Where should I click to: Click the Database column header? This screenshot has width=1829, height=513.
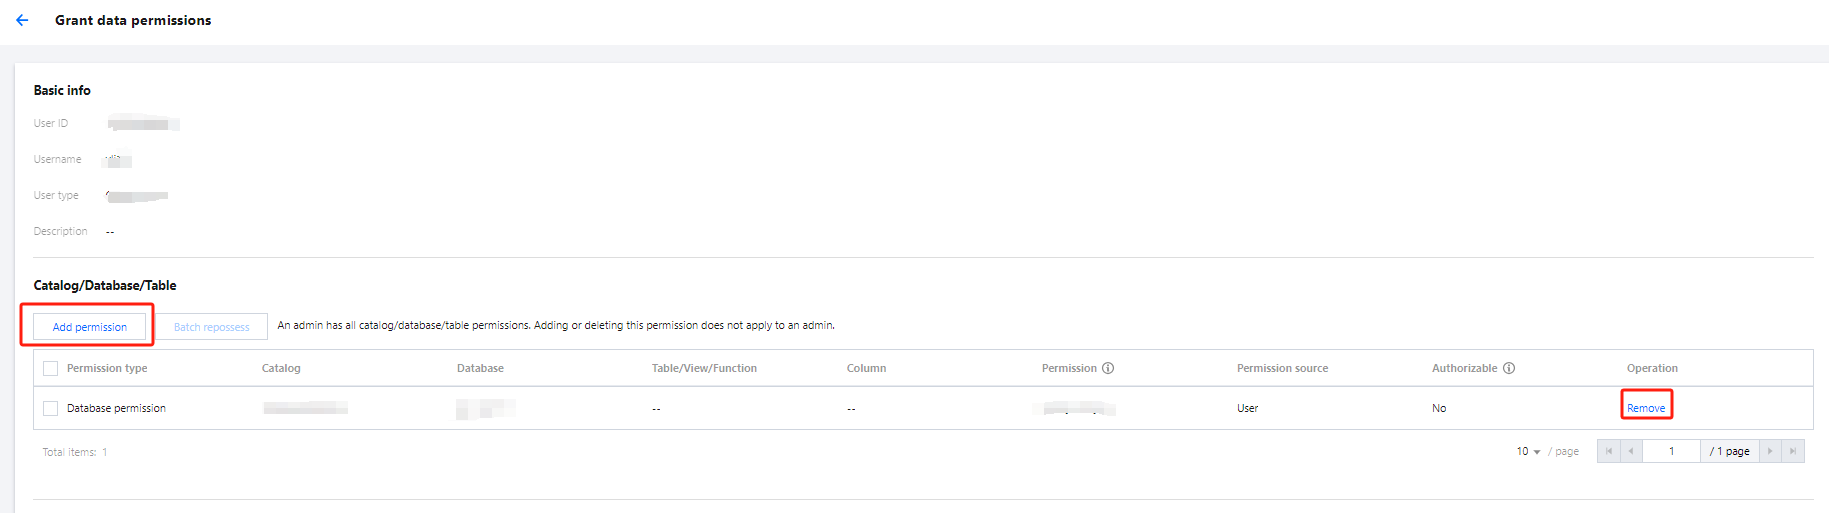point(480,368)
